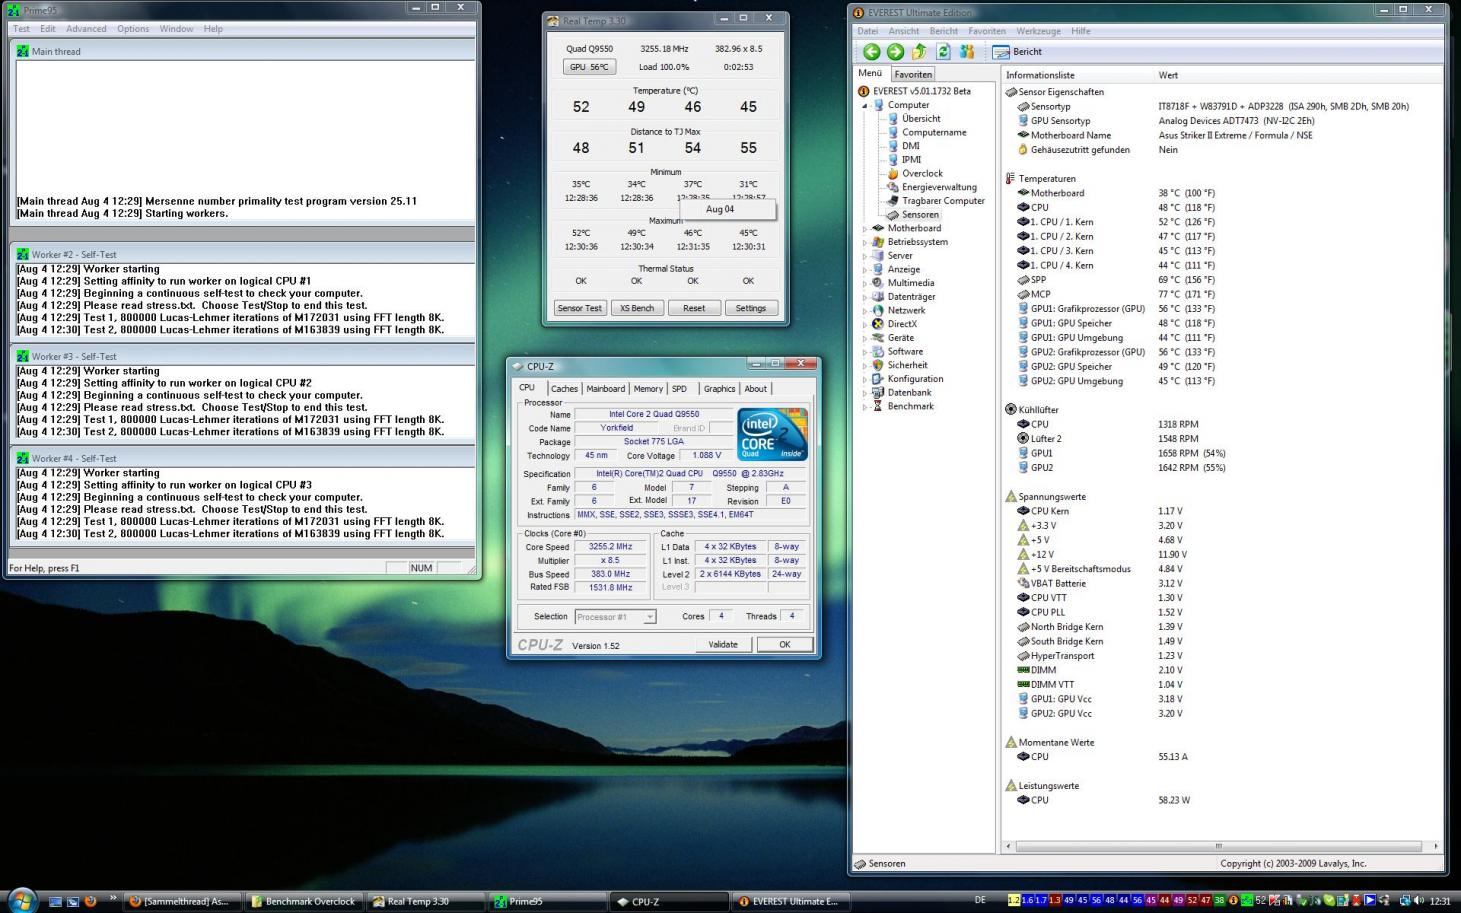The height and width of the screenshot is (913, 1461).
Task: Switch to the Mainboard tab in CPU-Z
Action: click(x=605, y=389)
